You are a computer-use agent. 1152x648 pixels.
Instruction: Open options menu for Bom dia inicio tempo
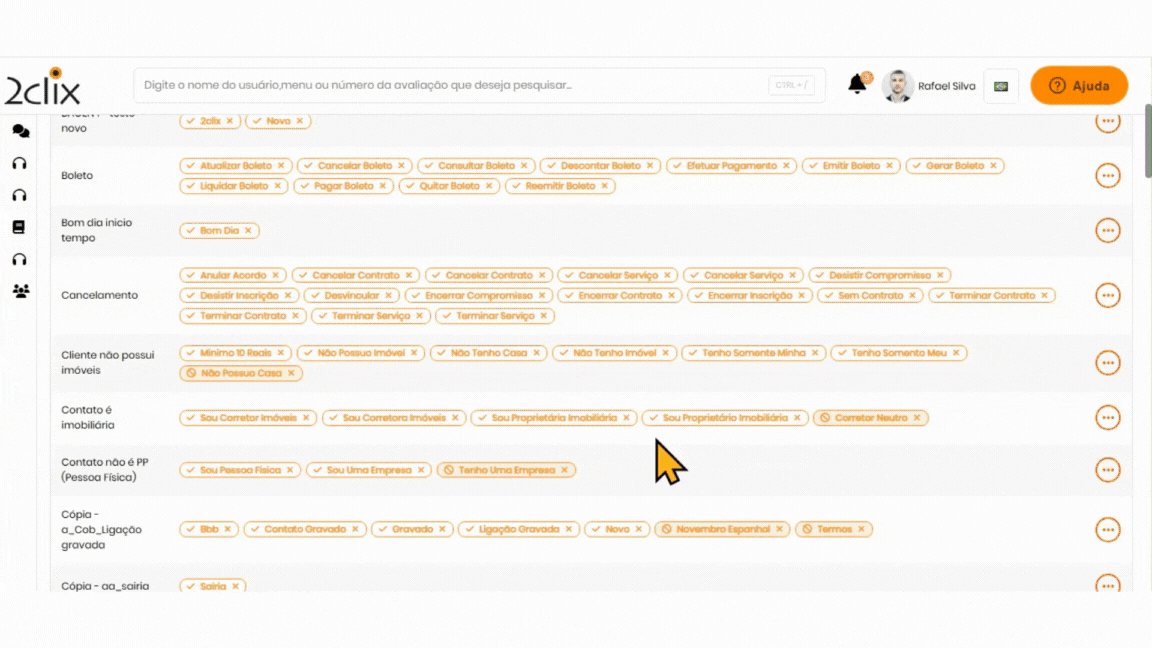1107,231
